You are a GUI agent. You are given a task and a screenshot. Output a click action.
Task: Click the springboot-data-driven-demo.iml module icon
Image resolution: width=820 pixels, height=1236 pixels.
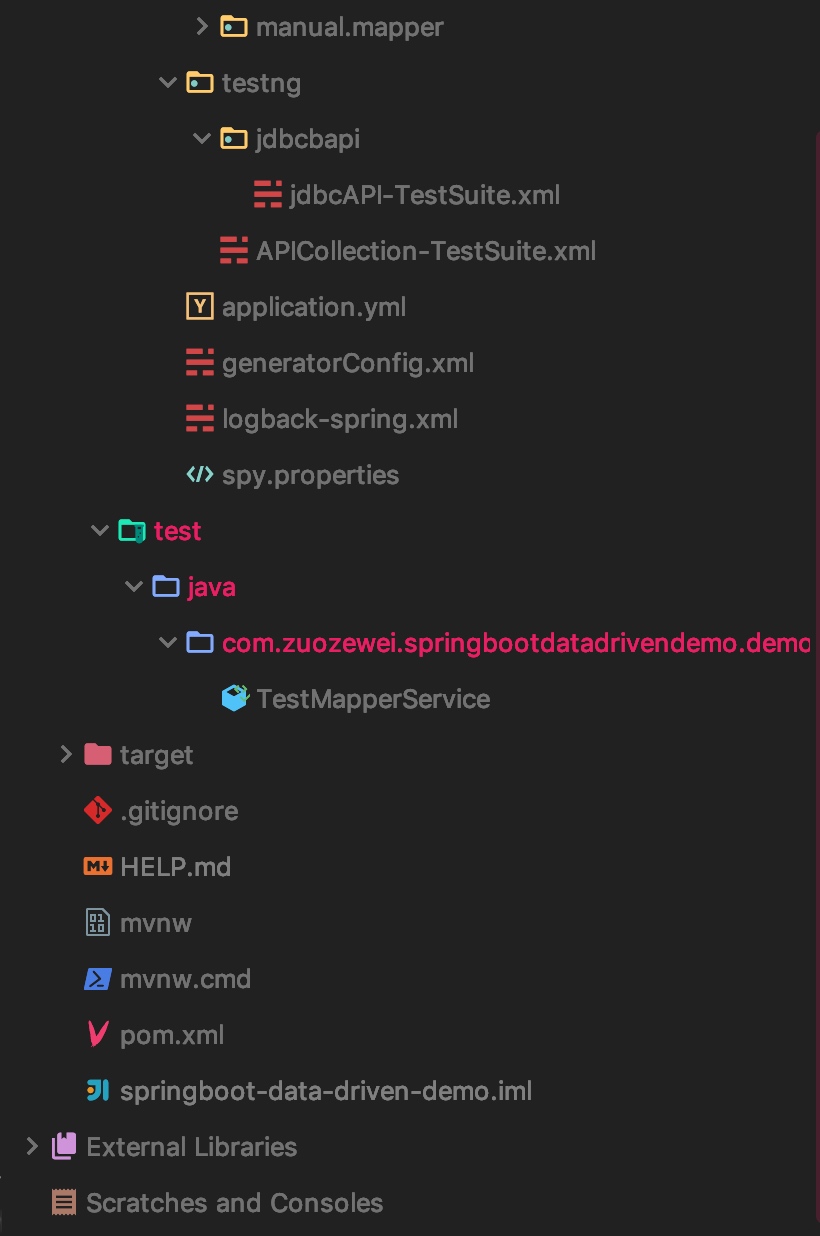pyautogui.click(x=98, y=1091)
